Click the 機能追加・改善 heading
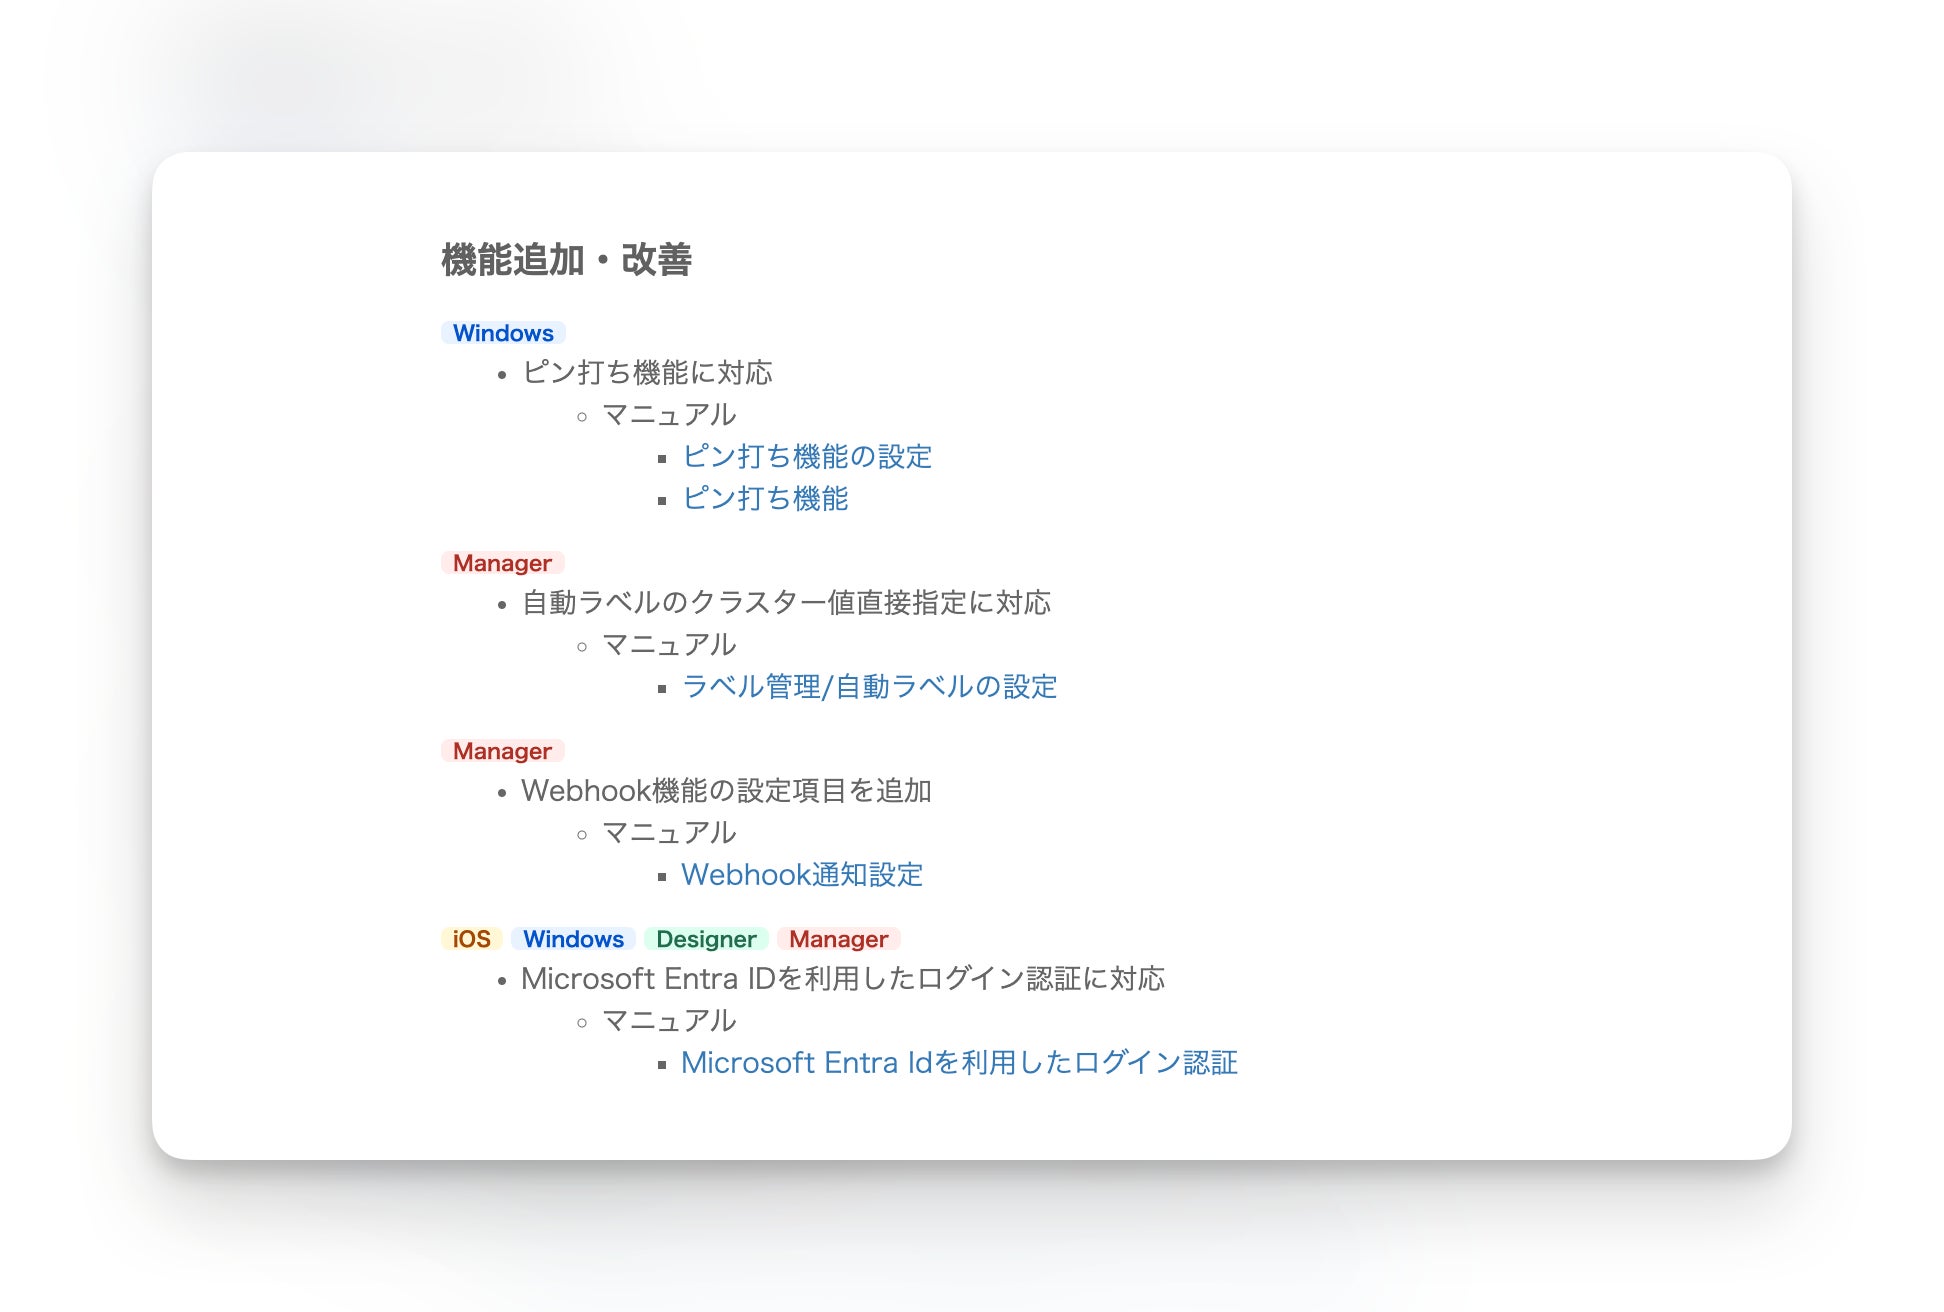1944x1312 pixels. point(566,260)
